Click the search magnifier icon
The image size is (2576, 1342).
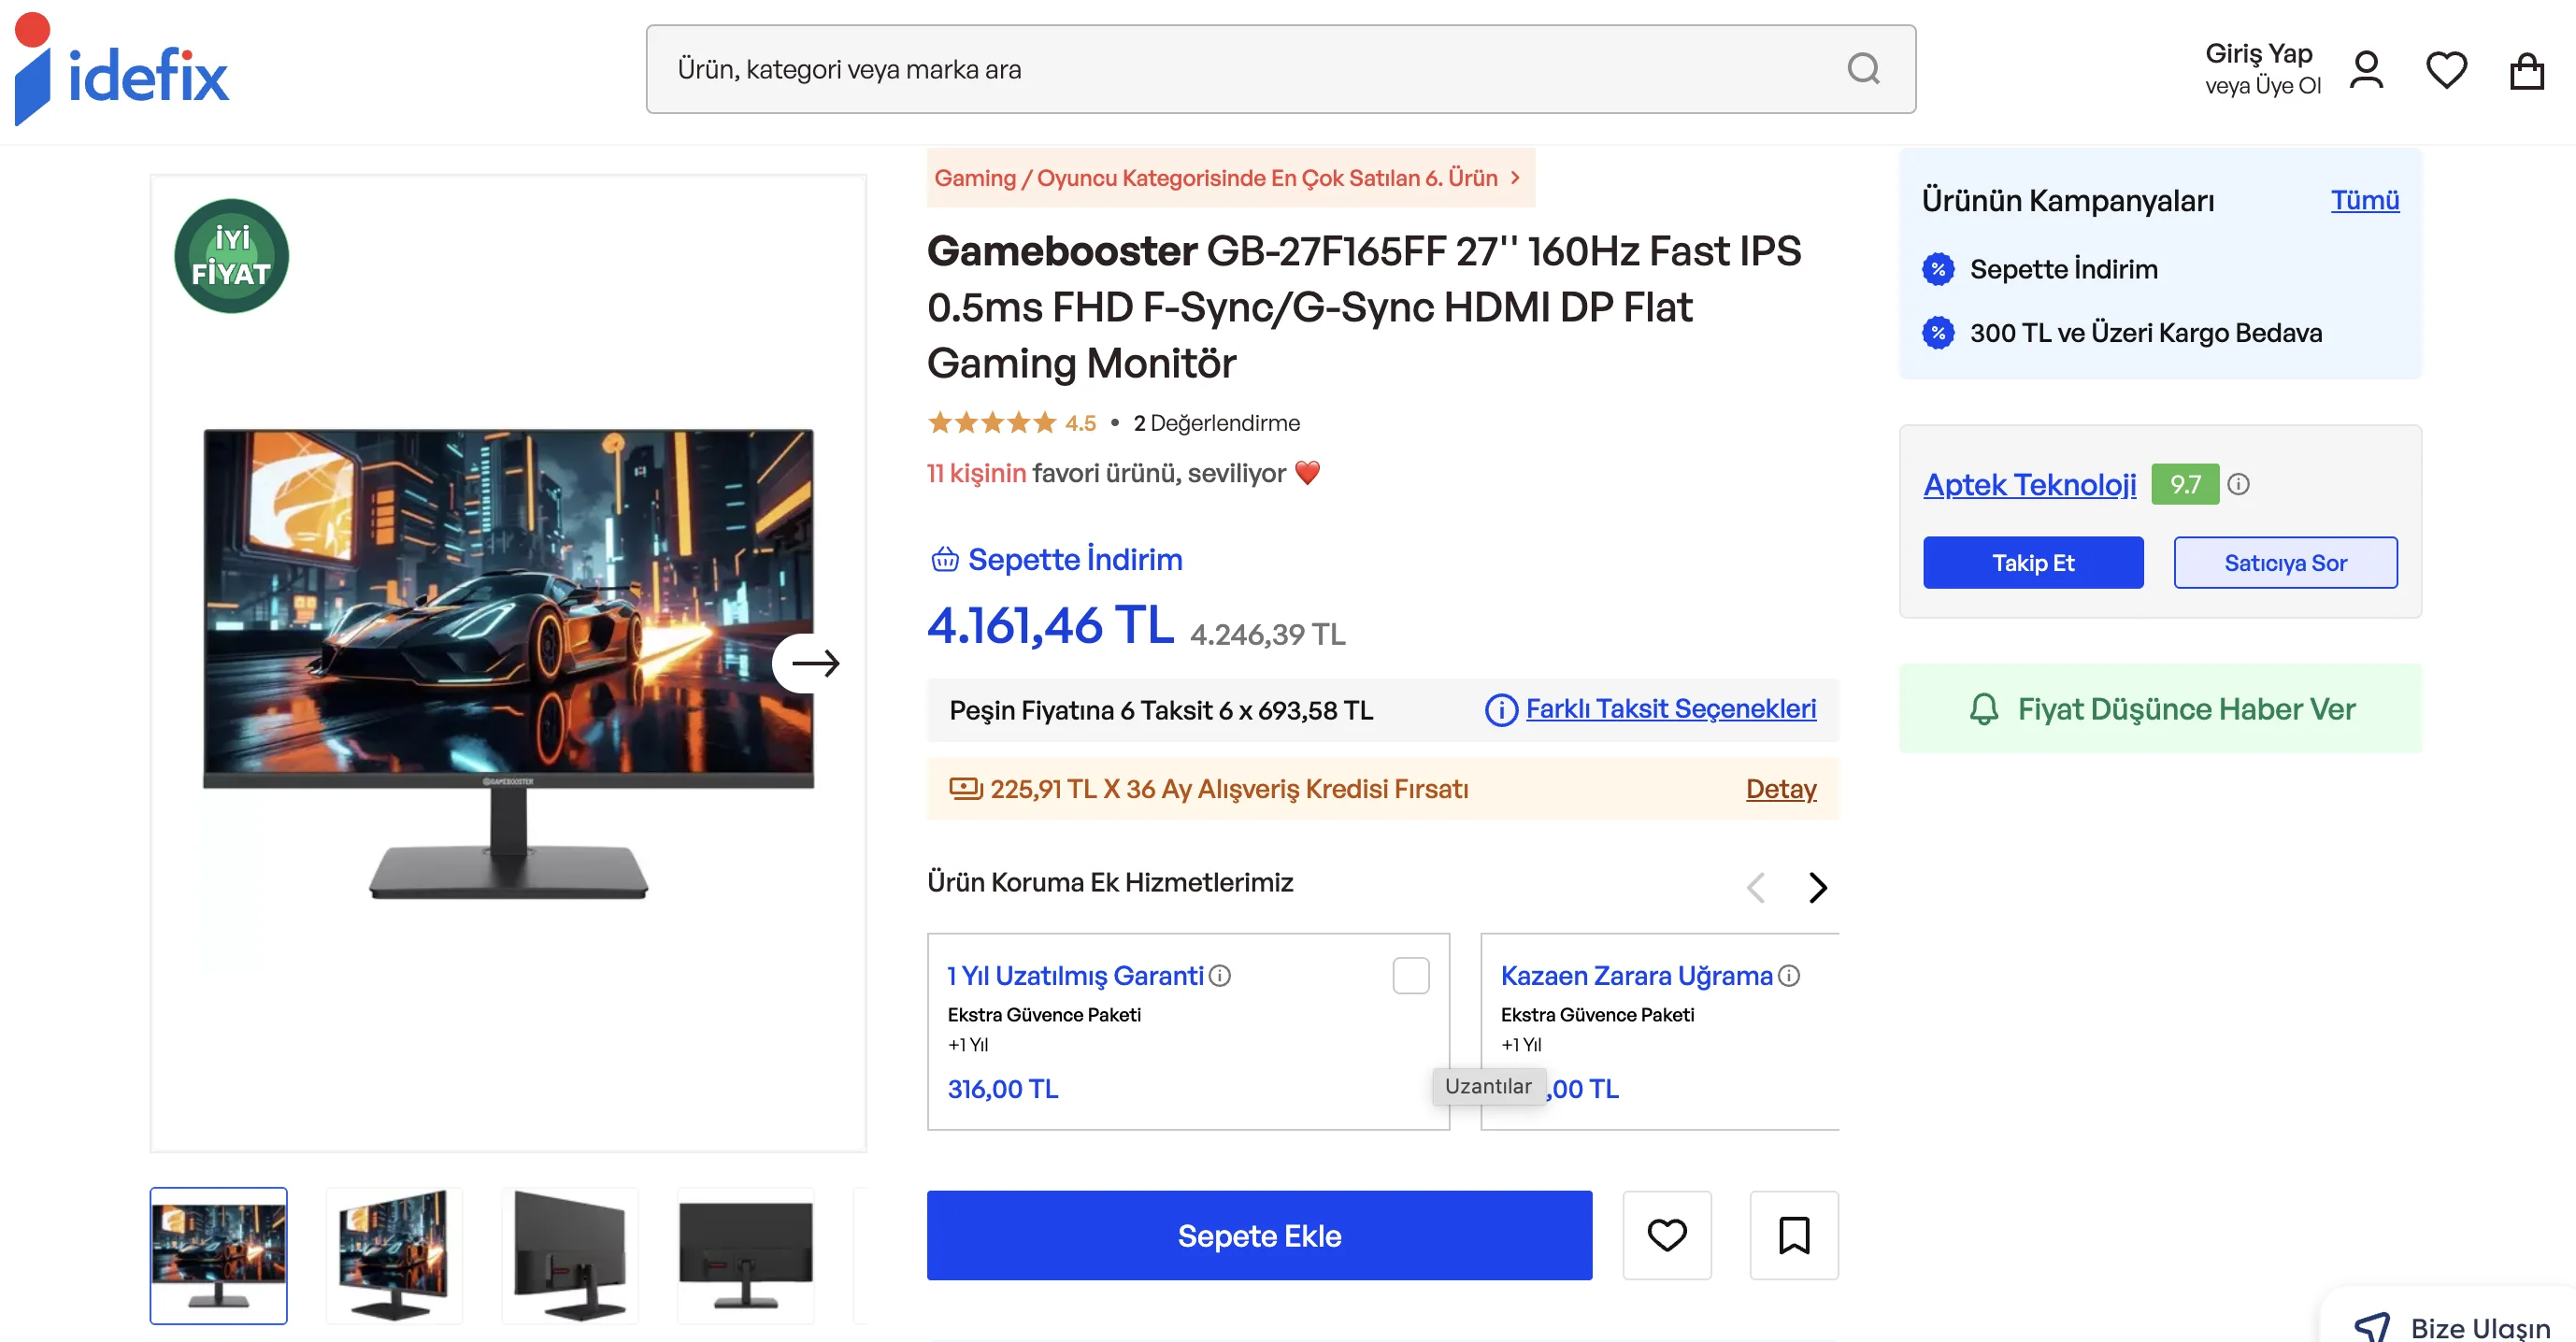click(x=1862, y=69)
